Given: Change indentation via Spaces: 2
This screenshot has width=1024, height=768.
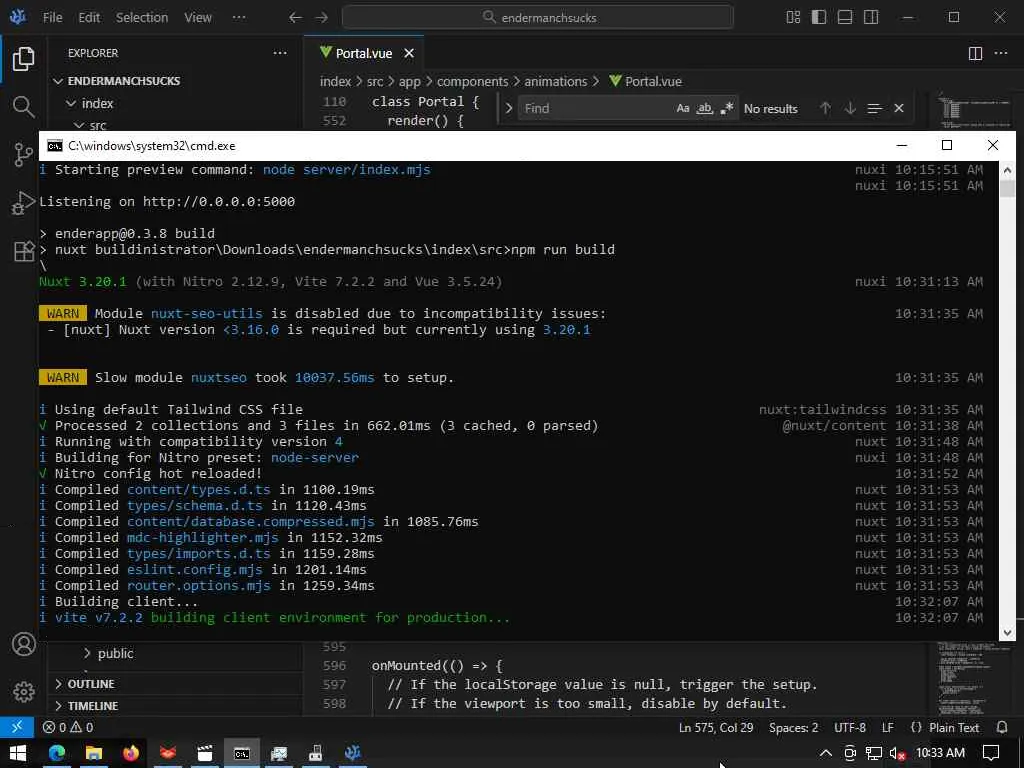Looking at the screenshot, I should 793,728.
